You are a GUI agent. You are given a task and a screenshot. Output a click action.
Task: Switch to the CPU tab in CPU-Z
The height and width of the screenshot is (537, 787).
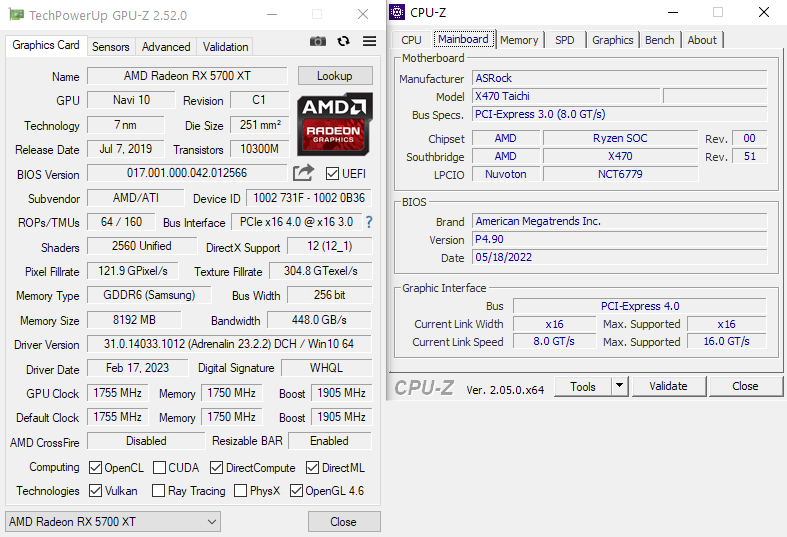coord(411,40)
